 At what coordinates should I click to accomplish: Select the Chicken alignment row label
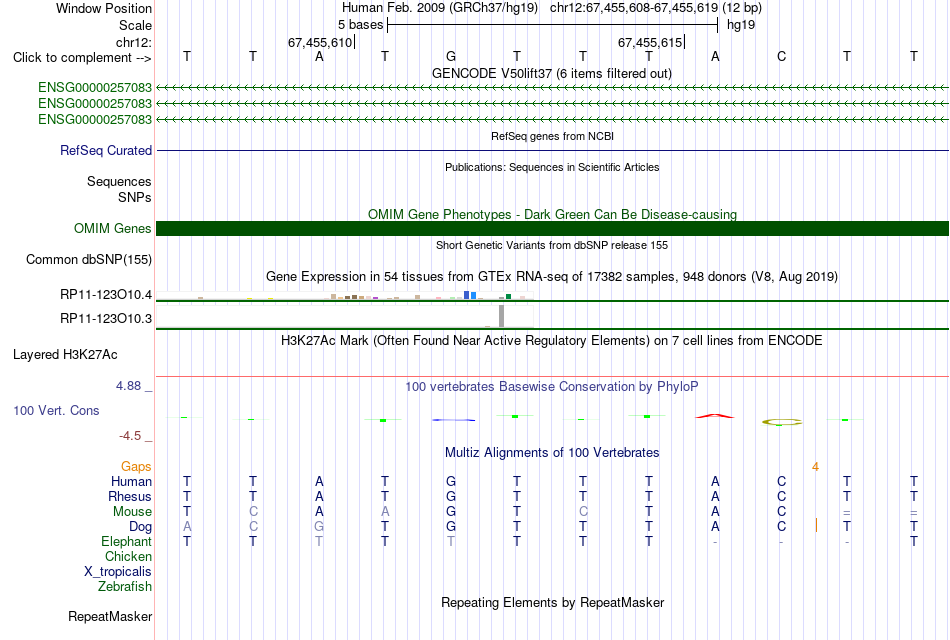[128, 556]
